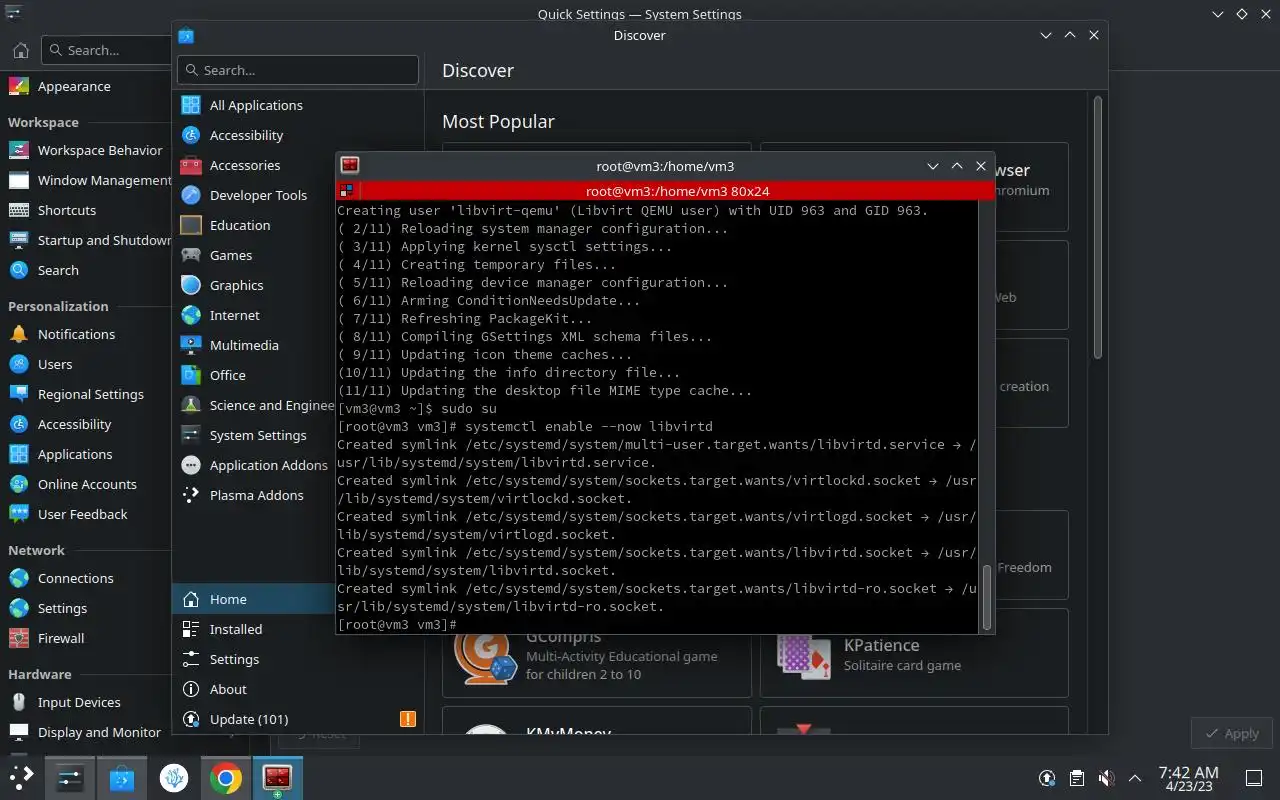Open network Settings entry under Network
The width and height of the screenshot is (1280, 800).
[86, 608]
